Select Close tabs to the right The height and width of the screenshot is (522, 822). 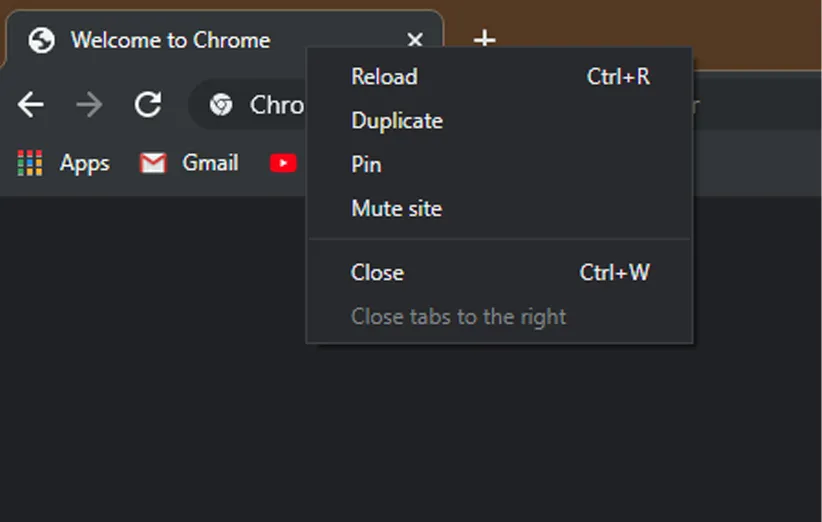click(458, 317)
